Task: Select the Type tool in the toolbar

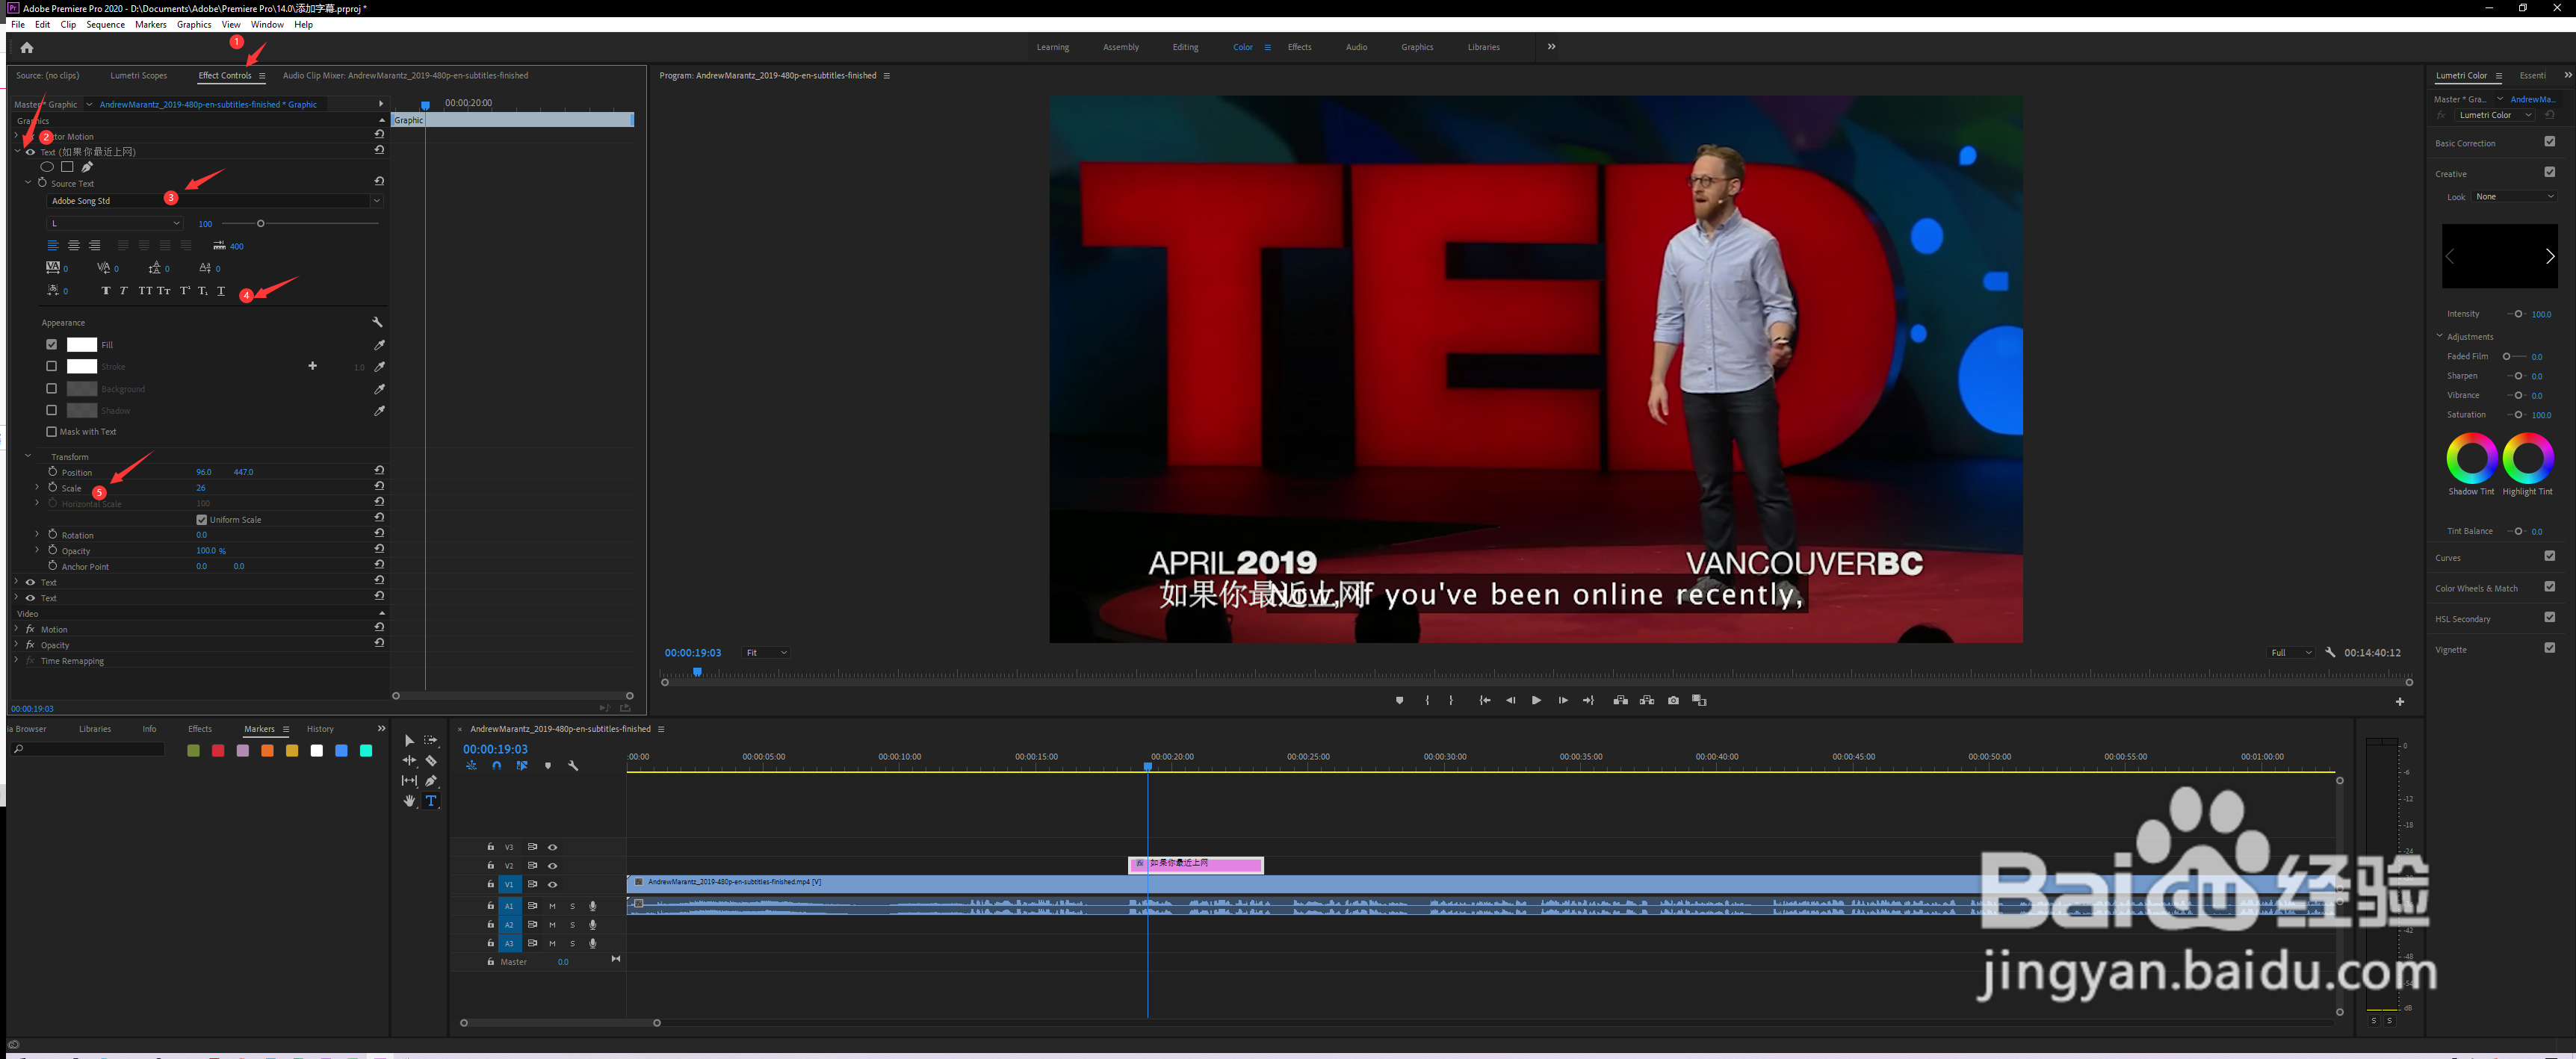Action: coord(431,801)
